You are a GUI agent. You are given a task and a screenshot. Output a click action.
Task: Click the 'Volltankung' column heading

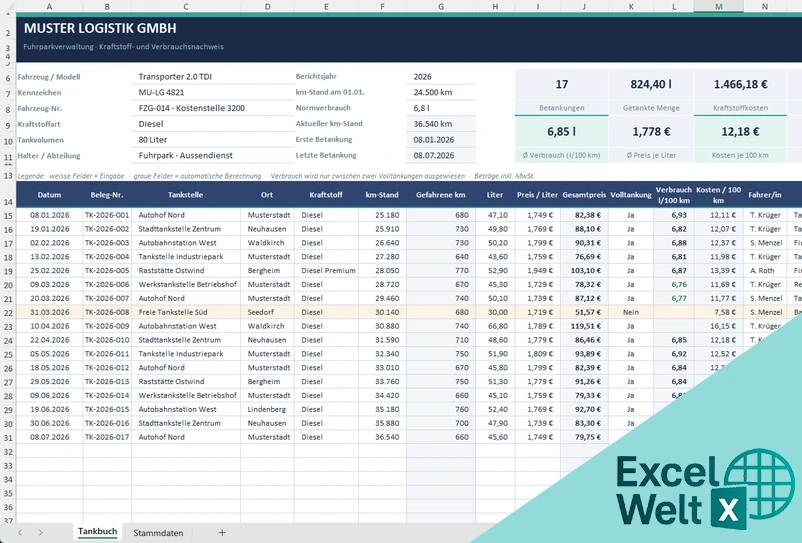[x=631, y=195]
